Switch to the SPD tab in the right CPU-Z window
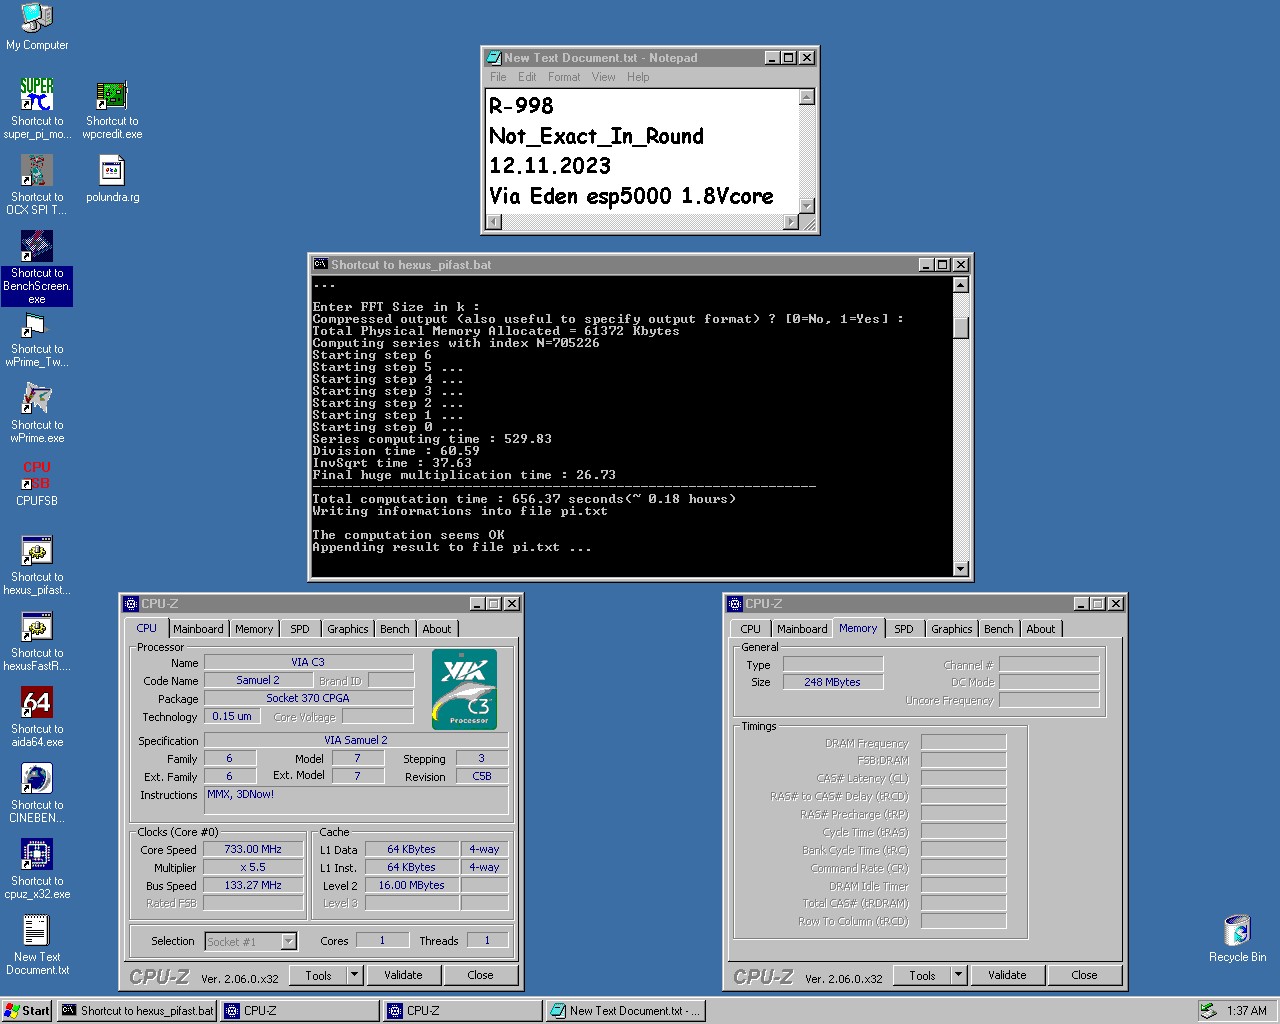This screenshot has width=1280, height=1024. [904, 629]
